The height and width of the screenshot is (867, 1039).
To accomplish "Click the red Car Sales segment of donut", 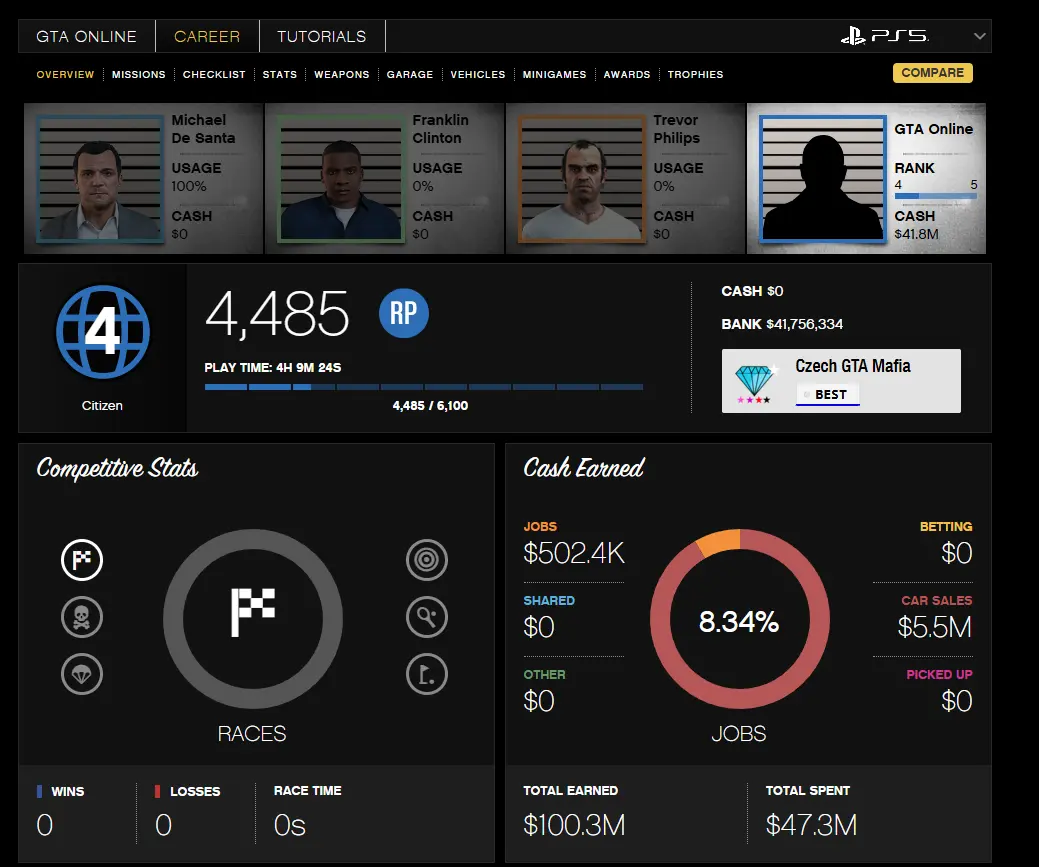I will coord(740,697).
